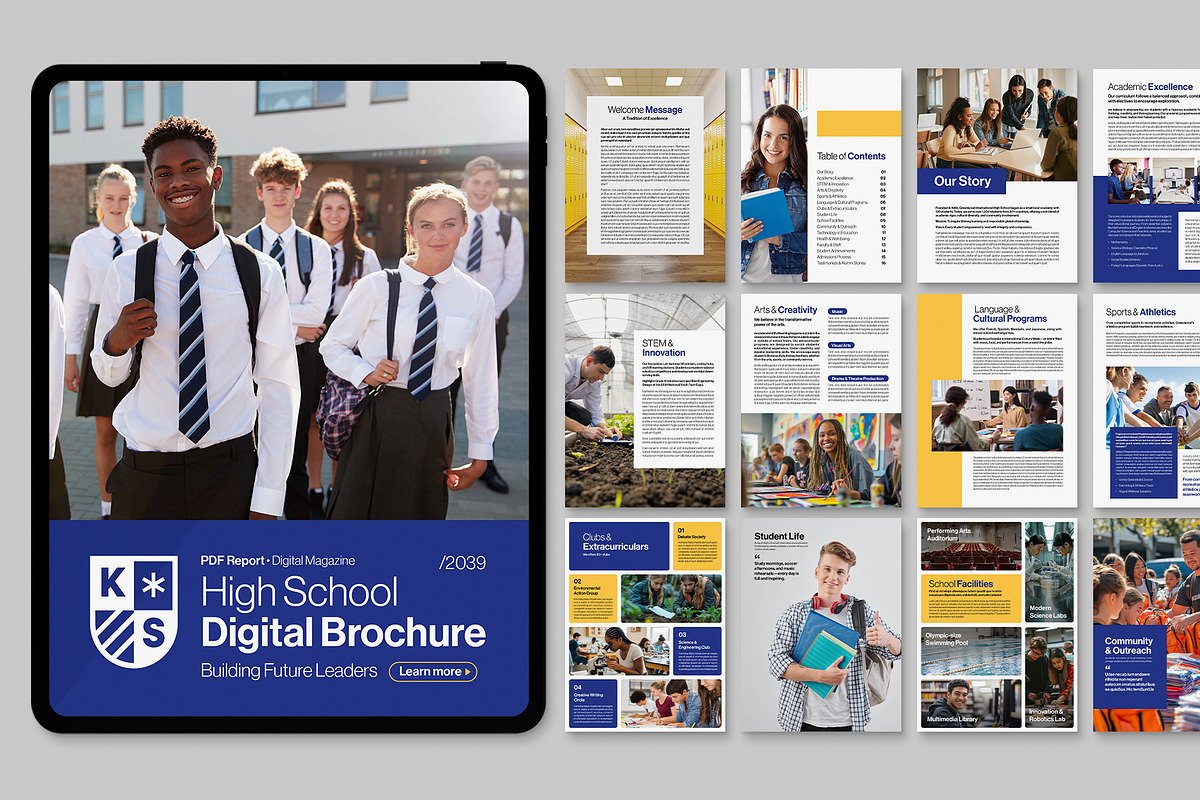This screenshot has width=1200, height=800.
Task: Open the Welcome Message page thumbnail
Action: coord(645,176)
